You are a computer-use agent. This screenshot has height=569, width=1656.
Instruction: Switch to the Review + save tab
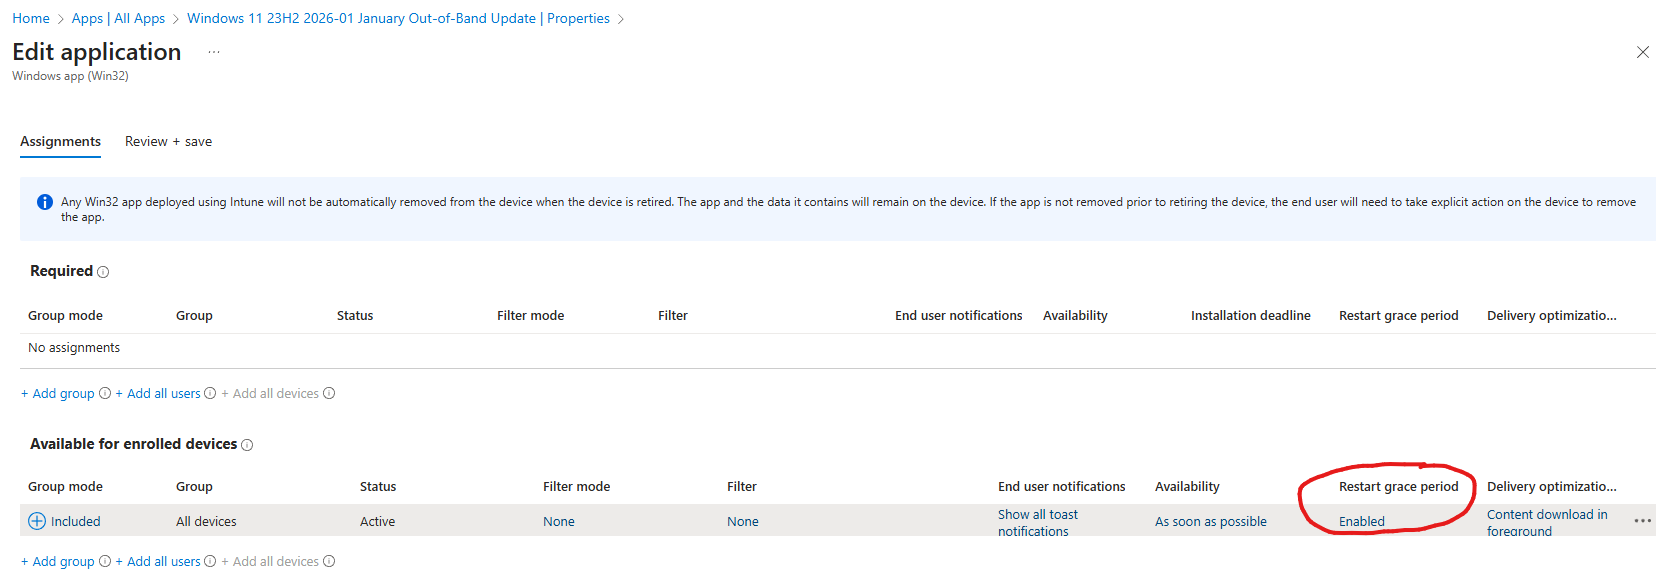pos(168,142)
